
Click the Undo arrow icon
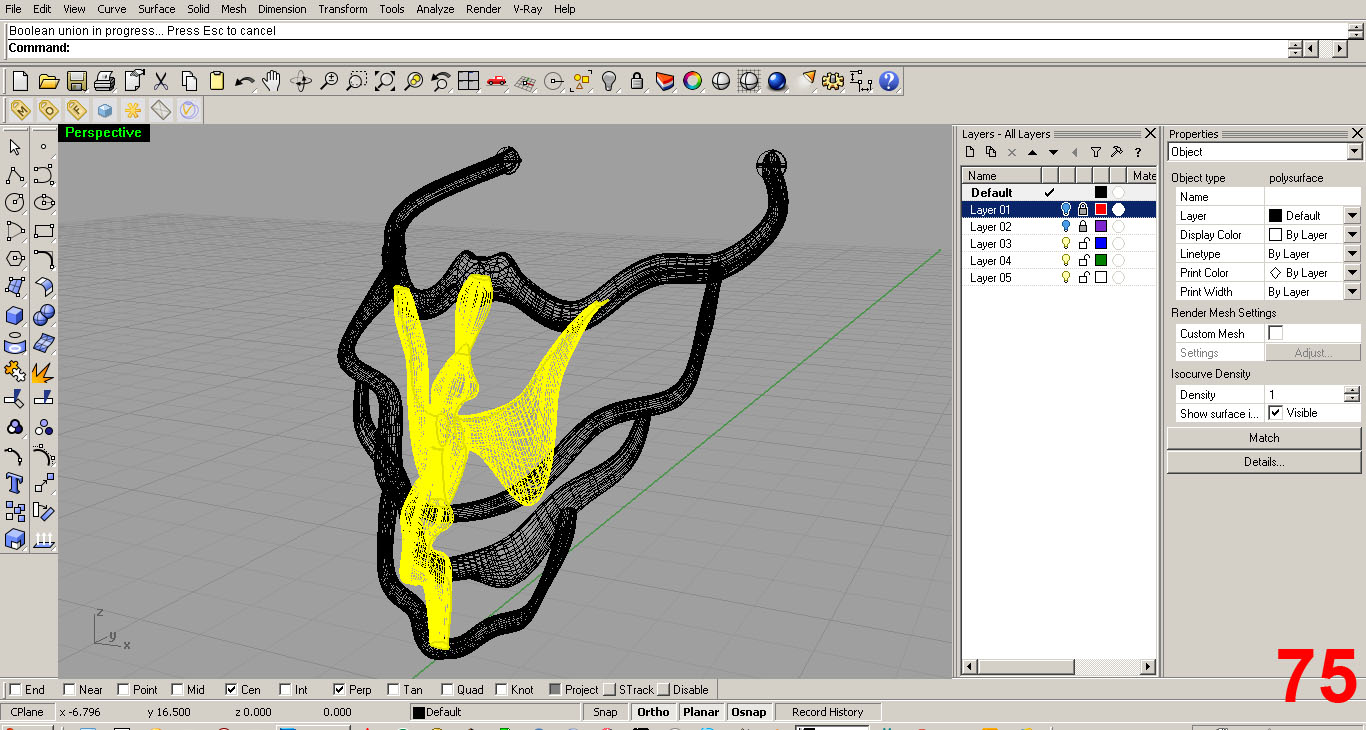(x=244, y=81)
